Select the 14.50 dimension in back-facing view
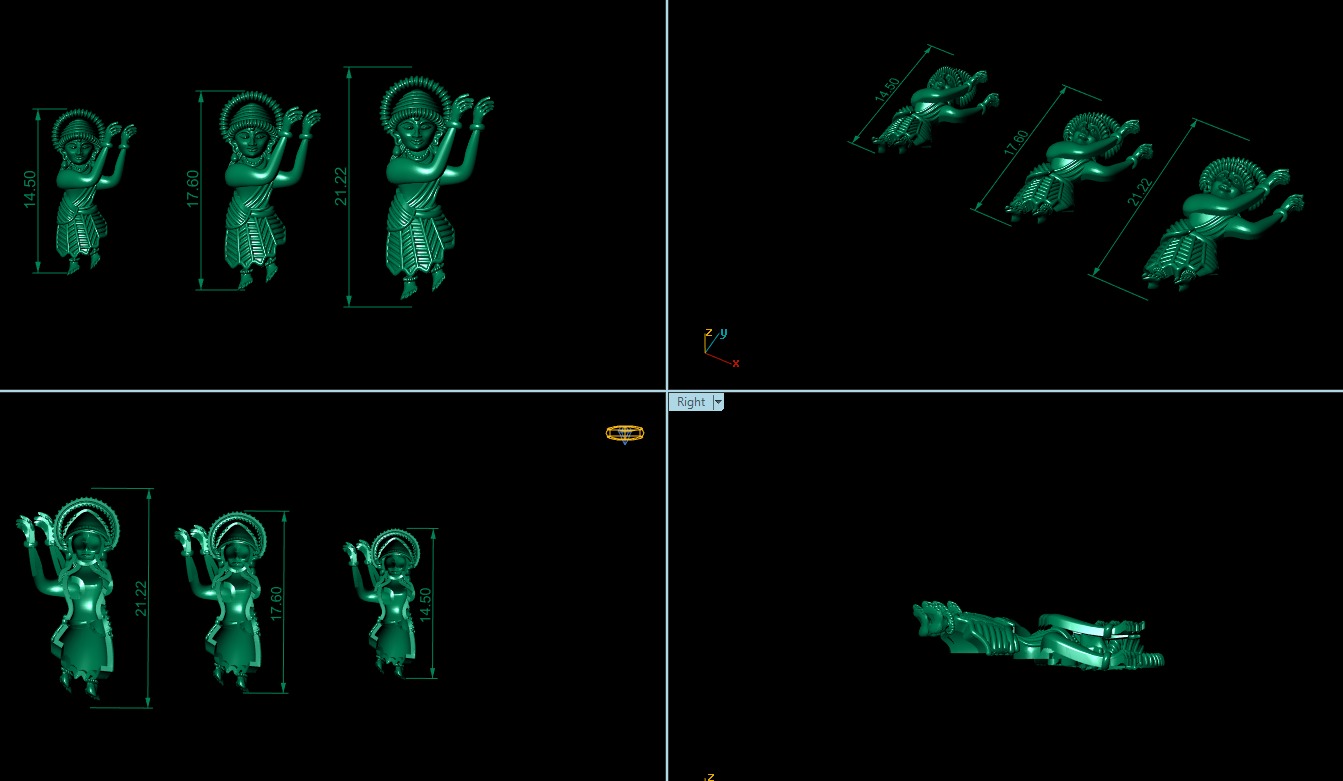This screenshot has width=1343, height=781. [426, 605]
